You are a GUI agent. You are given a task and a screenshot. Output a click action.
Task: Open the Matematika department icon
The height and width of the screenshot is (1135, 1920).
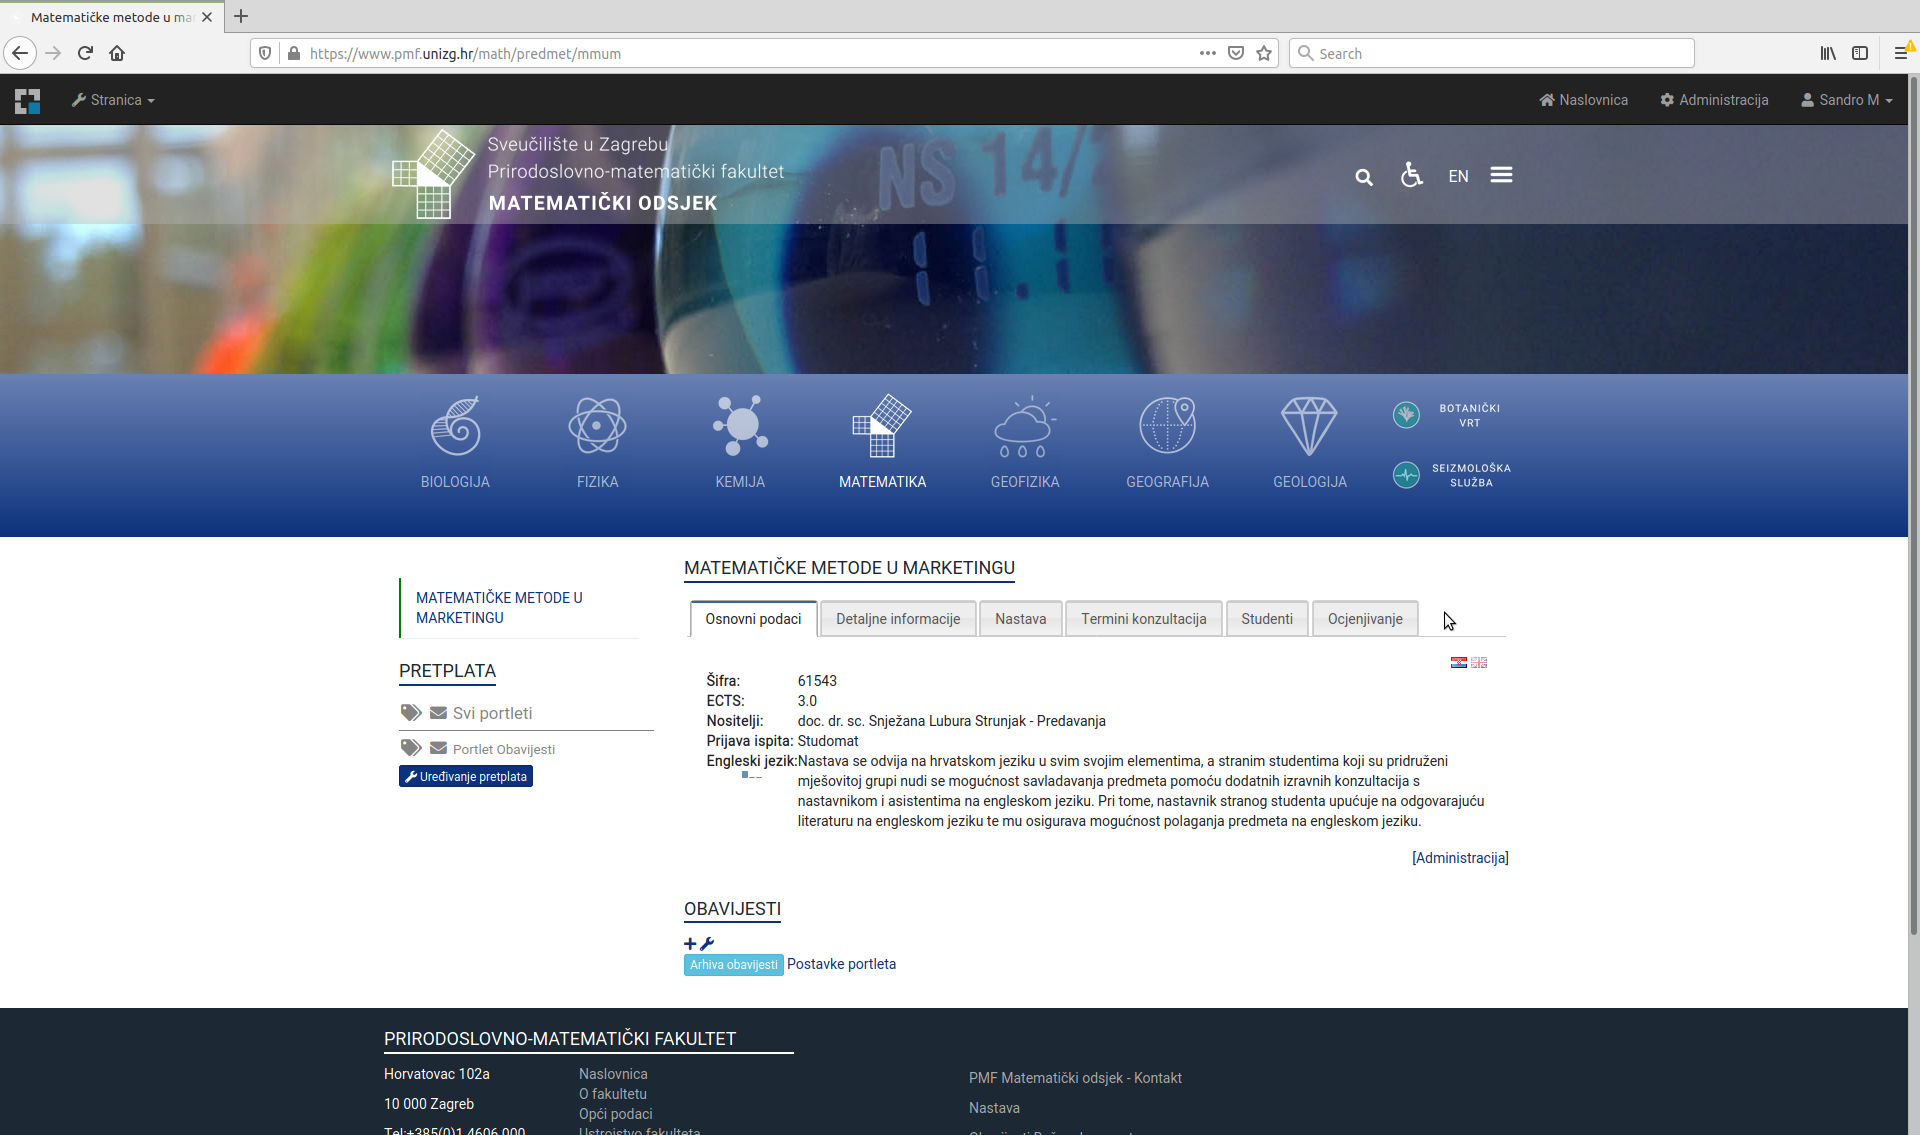click(882, 426)
